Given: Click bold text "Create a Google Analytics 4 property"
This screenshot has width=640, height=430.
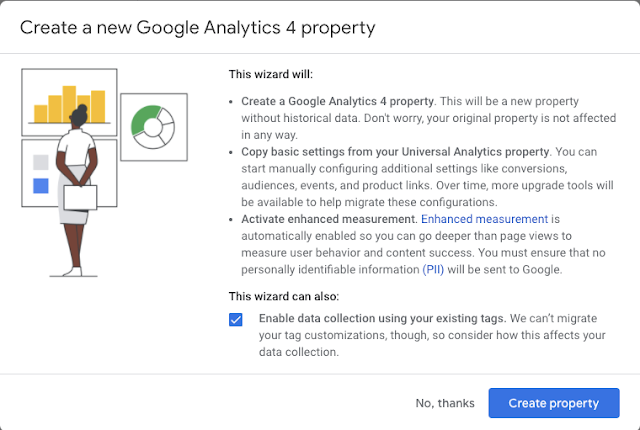Looking at the screenshot, I should tap(334, 102).
